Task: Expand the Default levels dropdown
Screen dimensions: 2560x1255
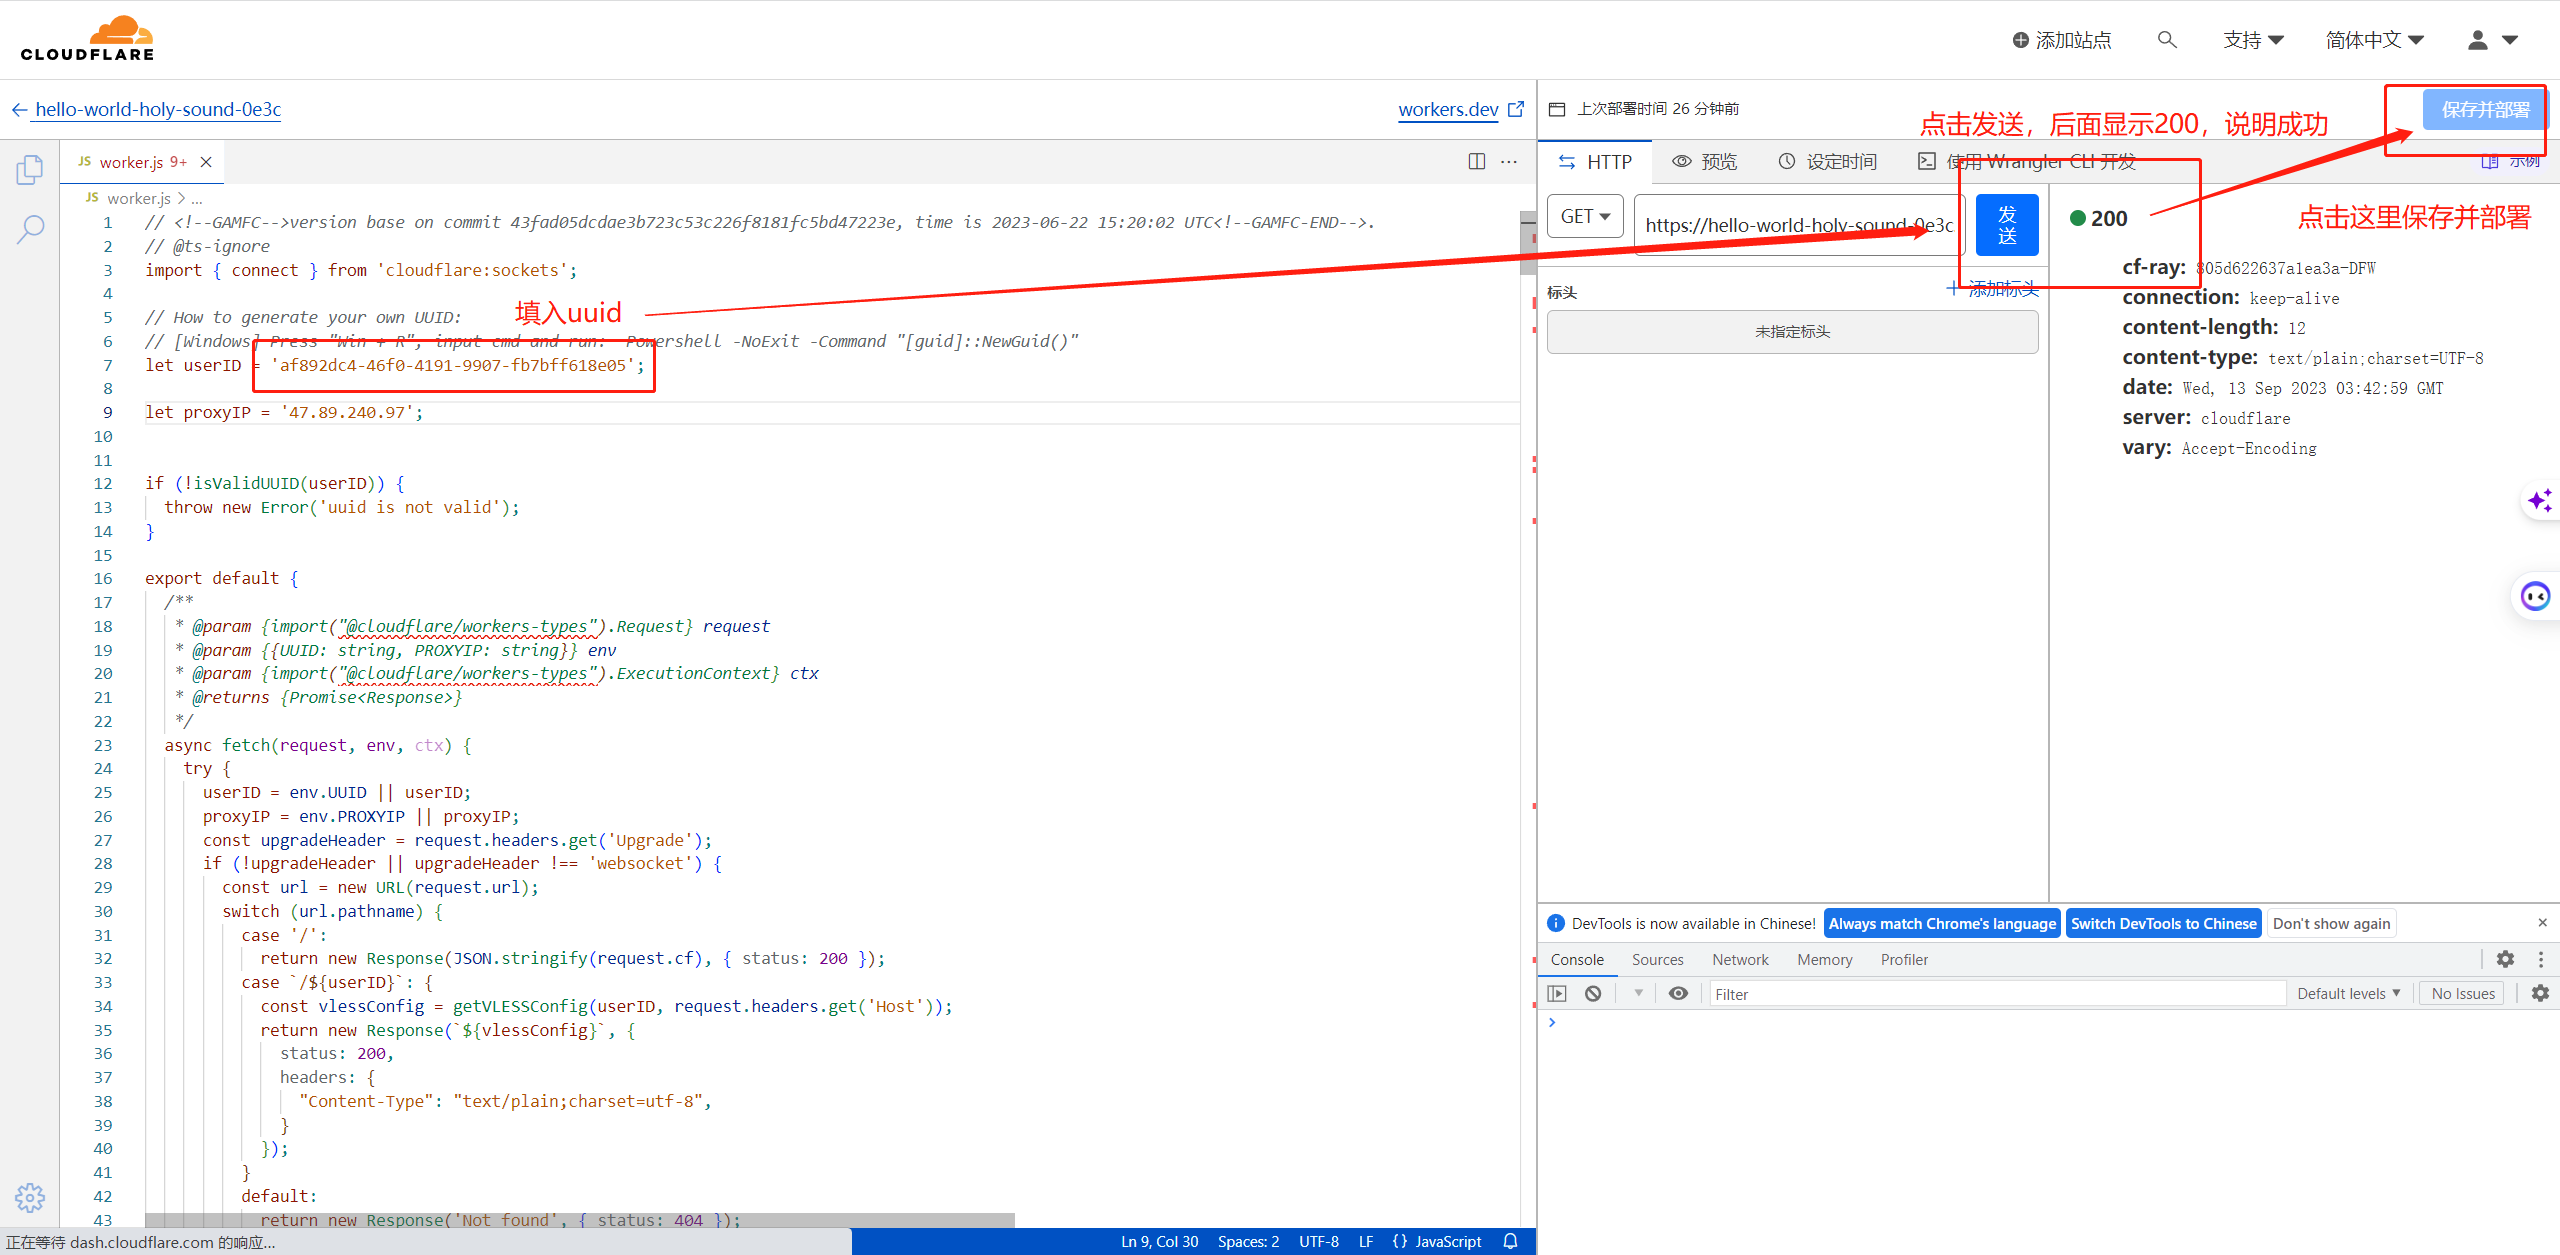Action: (x=2348, y=993)
